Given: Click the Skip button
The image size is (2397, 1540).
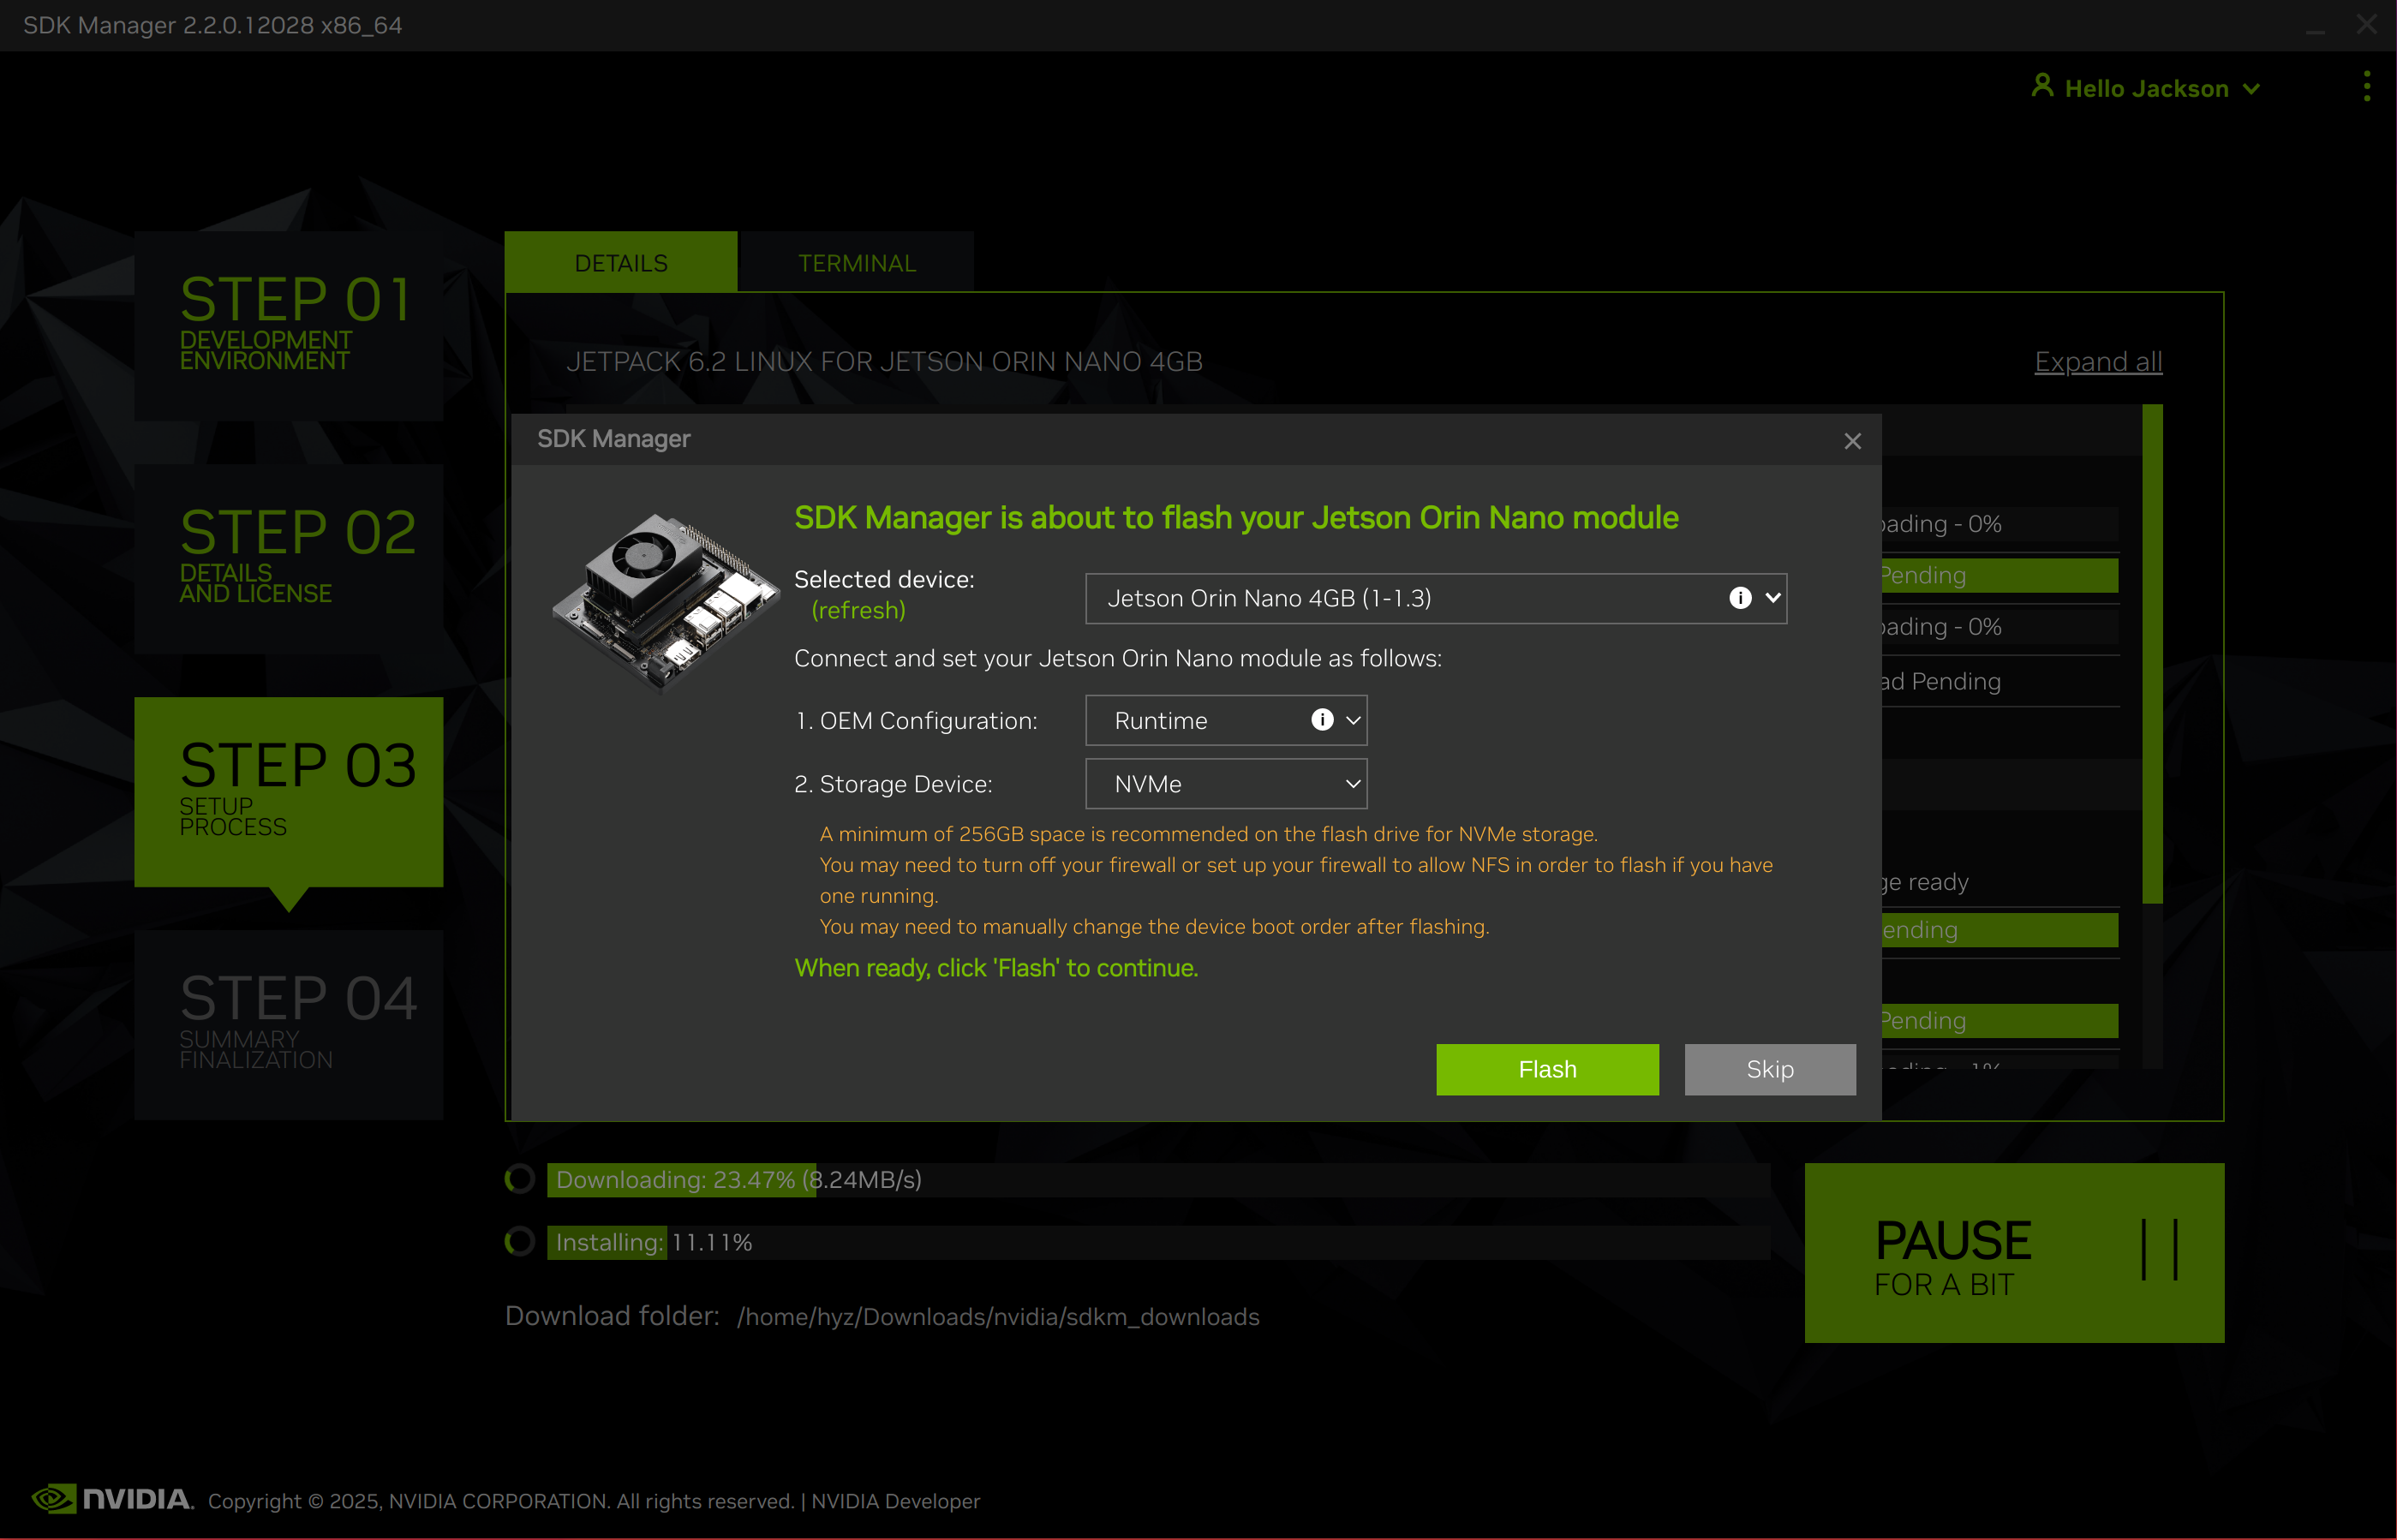Looking at the screenshot, I should 1769,1069.
